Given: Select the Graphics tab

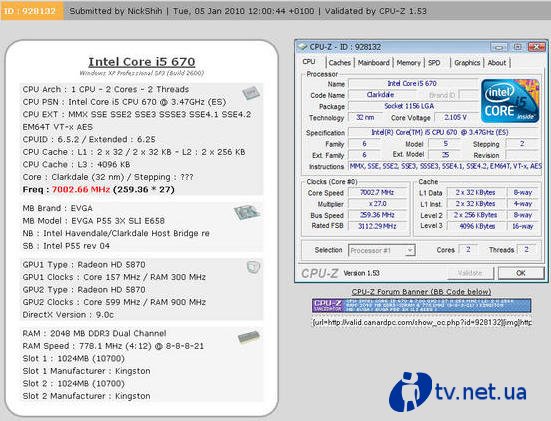Looking at the screenshot, I should coord(467,63).
